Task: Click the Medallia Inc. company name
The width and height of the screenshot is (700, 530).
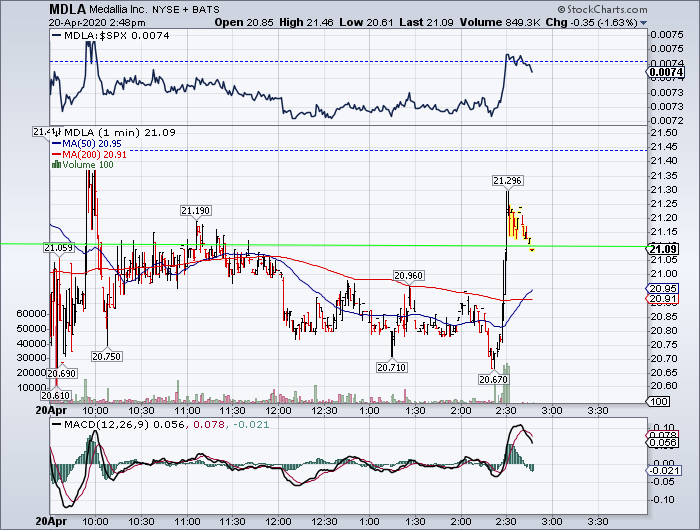Action: 117,9
